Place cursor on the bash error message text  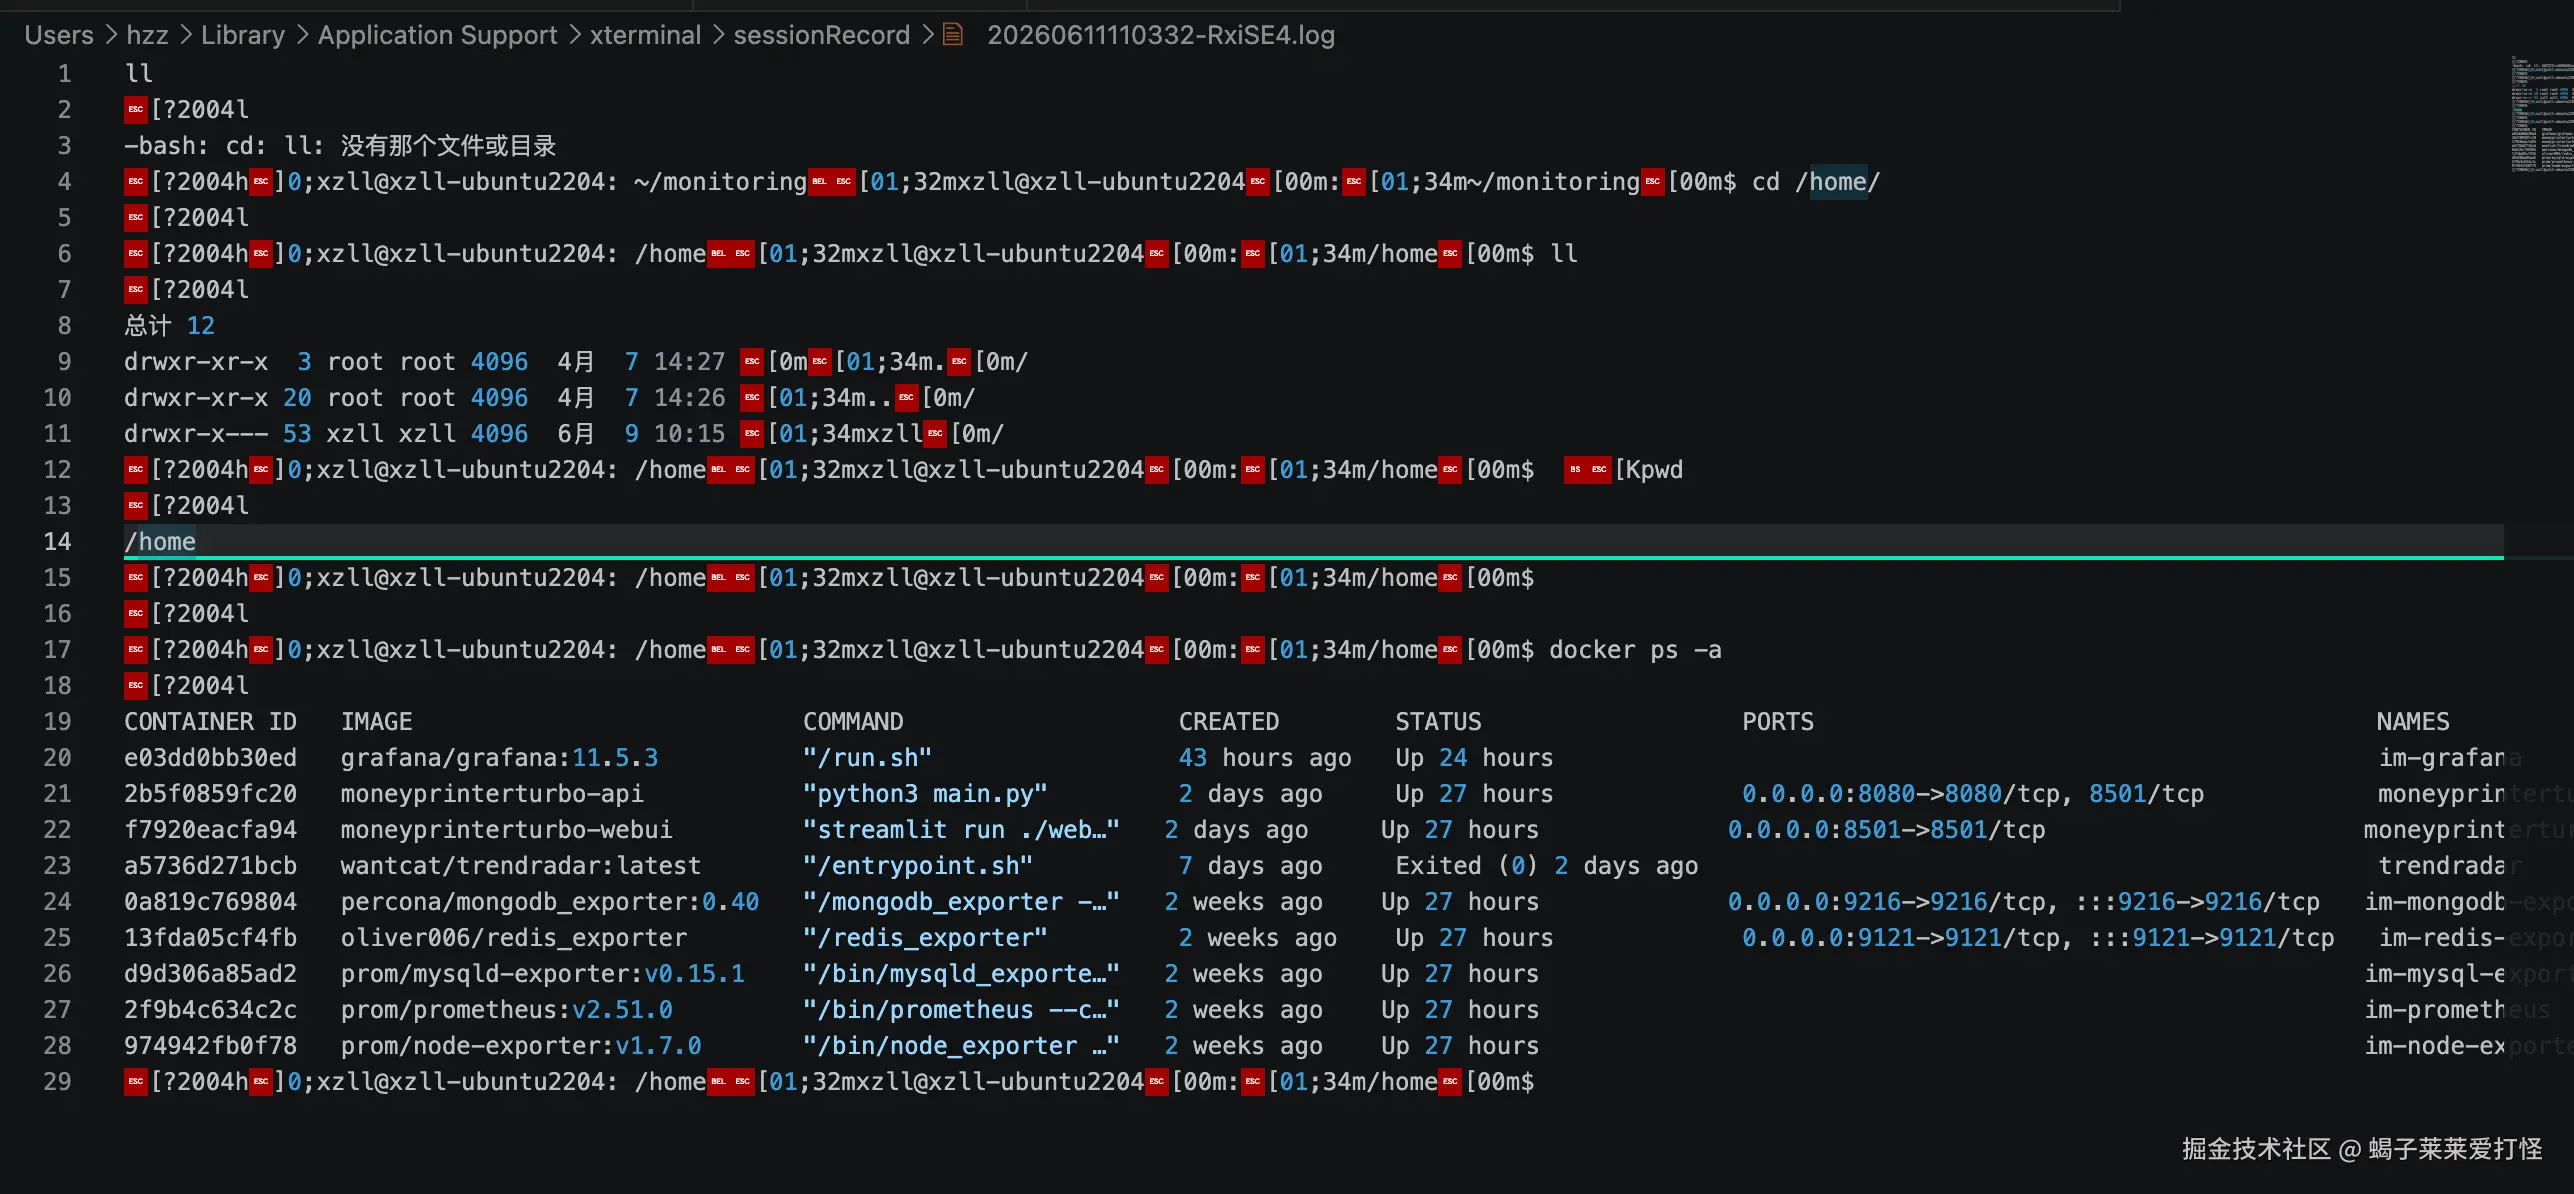(x=340, y=146)
